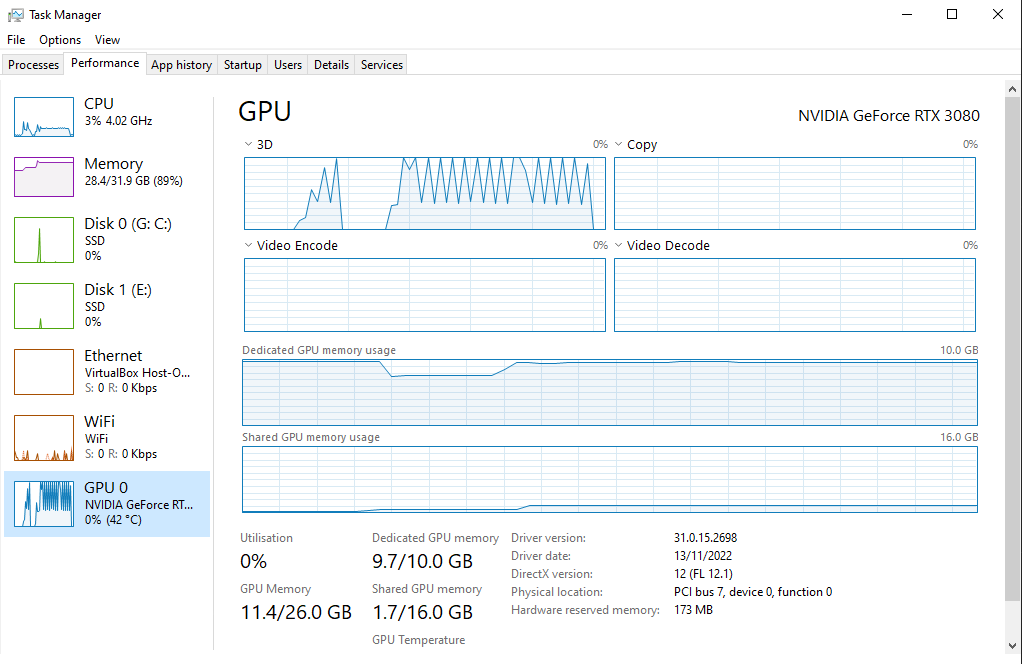Image resolution: width=1022 pixels, height=664 pixels.
Task: Click the NVIDIA GeForce RTX 3080 heading
Action: tap(889, 115)
